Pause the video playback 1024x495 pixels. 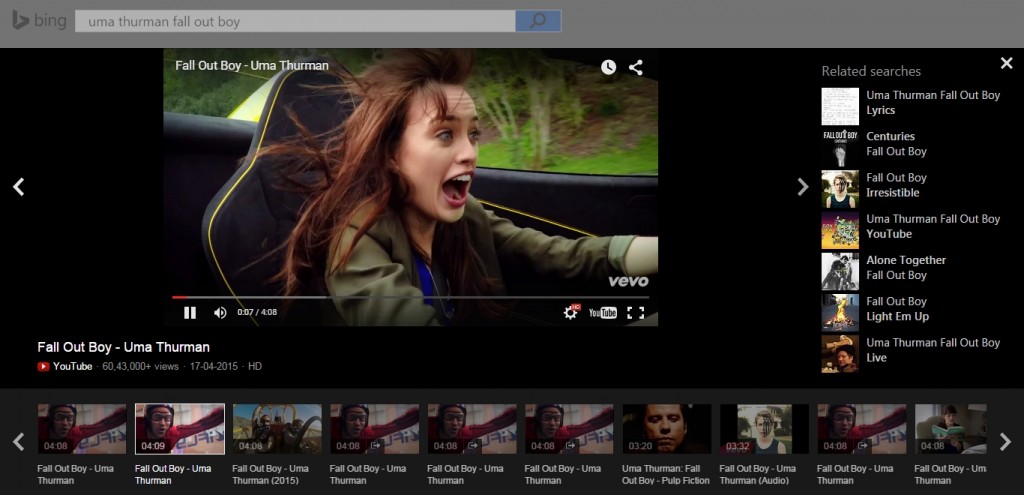coord(190,313)
